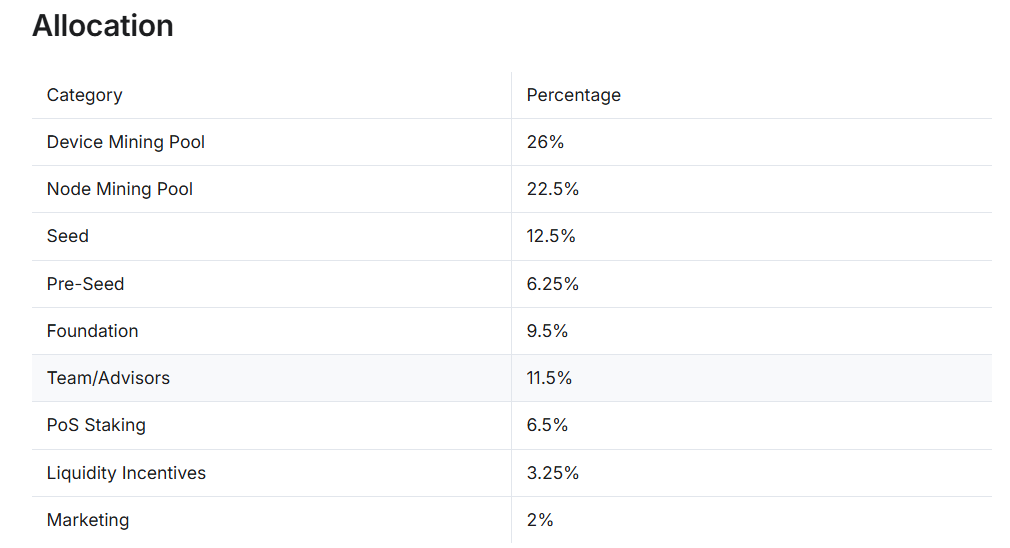Select the Seed category cell
The height and width of the screenshot is (548, 1010).
click(68, 236)
